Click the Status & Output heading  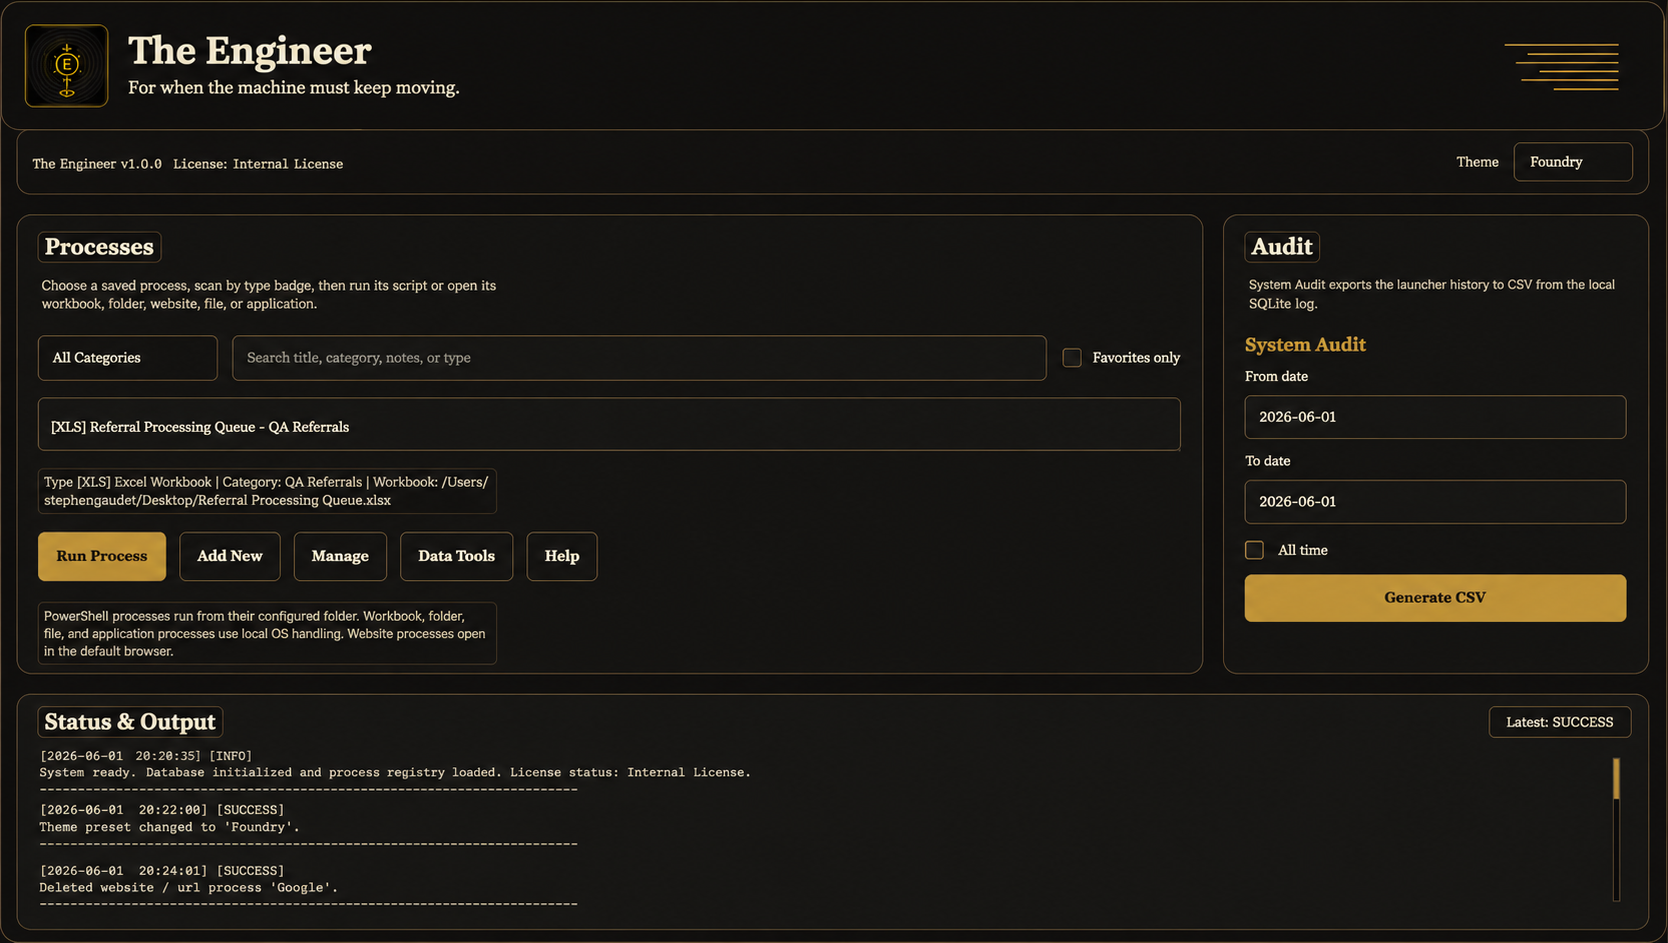point(130,722)
